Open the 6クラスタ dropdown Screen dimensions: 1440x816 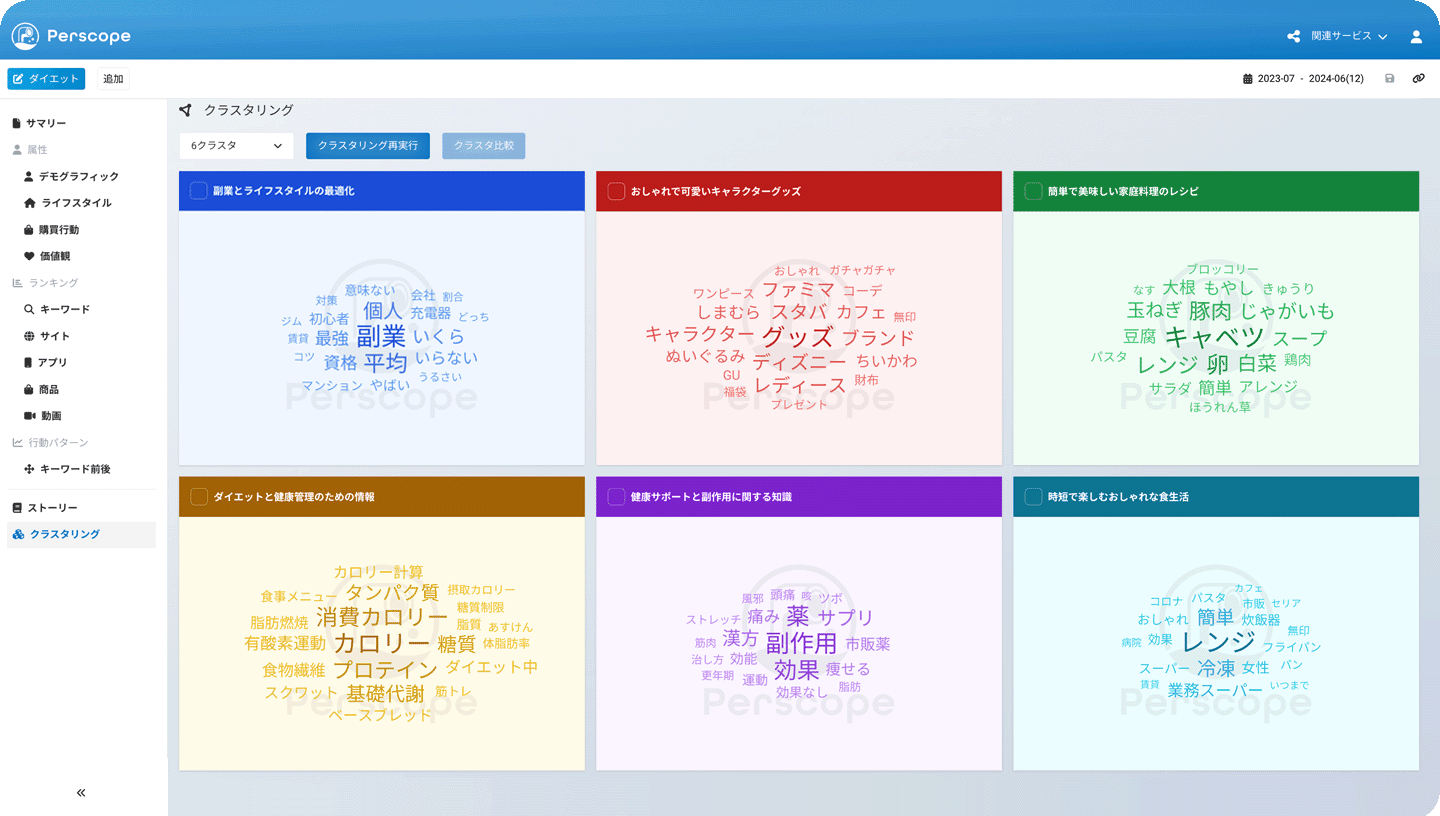[x=237, y=146]
